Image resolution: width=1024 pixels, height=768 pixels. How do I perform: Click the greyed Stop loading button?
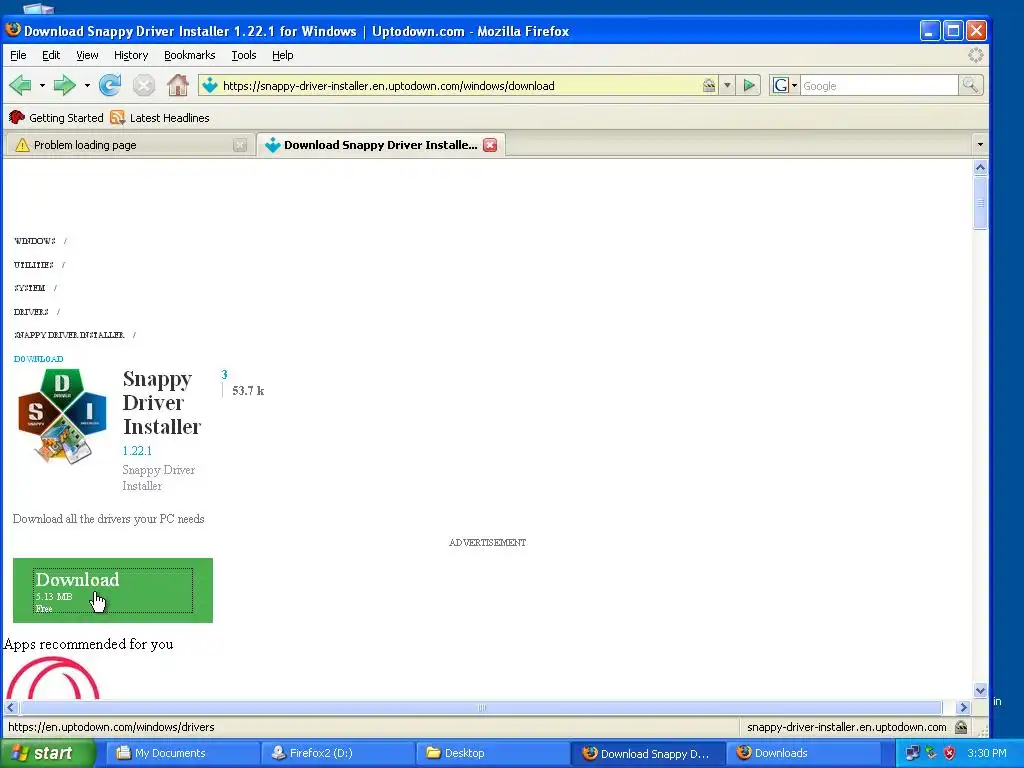[x=144, y=85]
